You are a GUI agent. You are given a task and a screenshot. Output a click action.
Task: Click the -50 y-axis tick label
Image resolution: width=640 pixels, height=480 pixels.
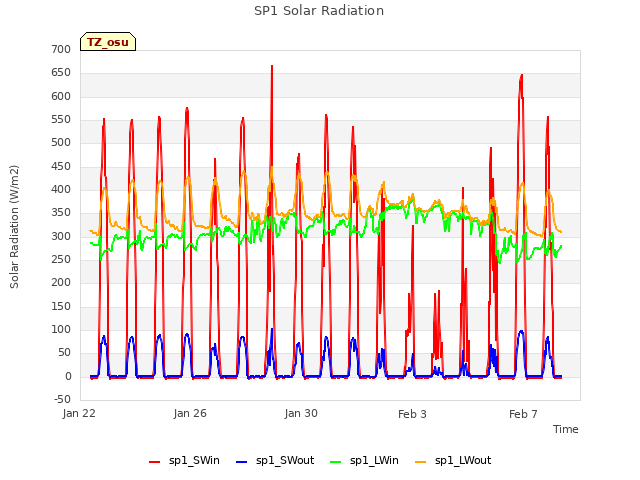point(62,399)
